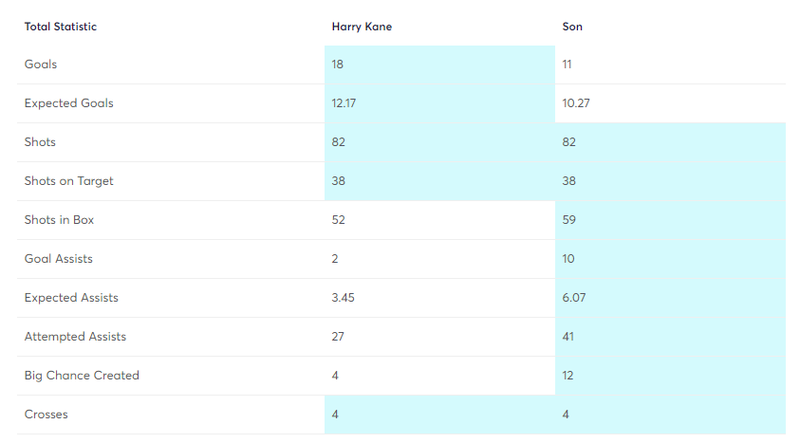Select the "Shots" row label

[40, 142]
